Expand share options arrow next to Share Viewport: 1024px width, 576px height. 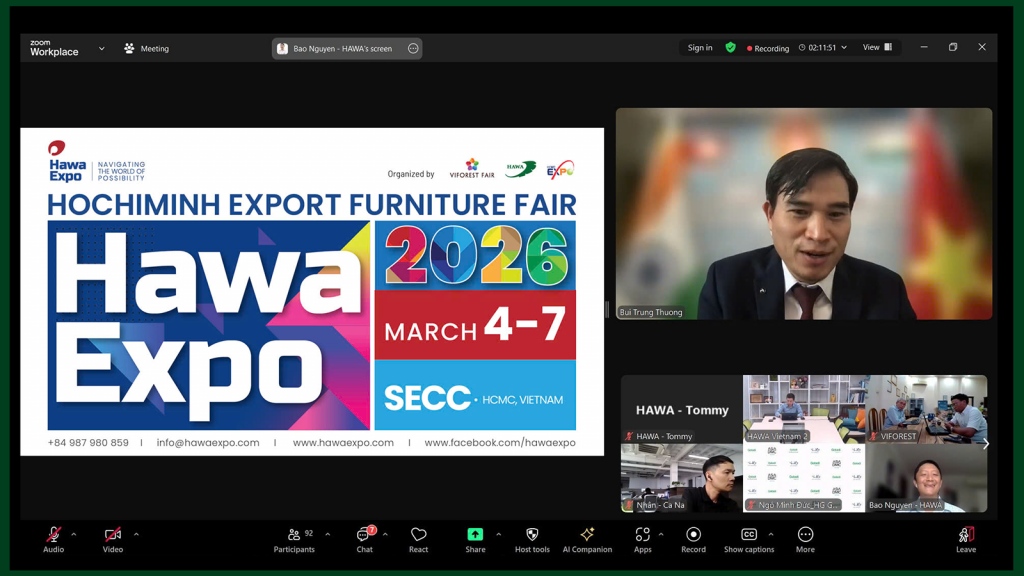pos(499,534)
